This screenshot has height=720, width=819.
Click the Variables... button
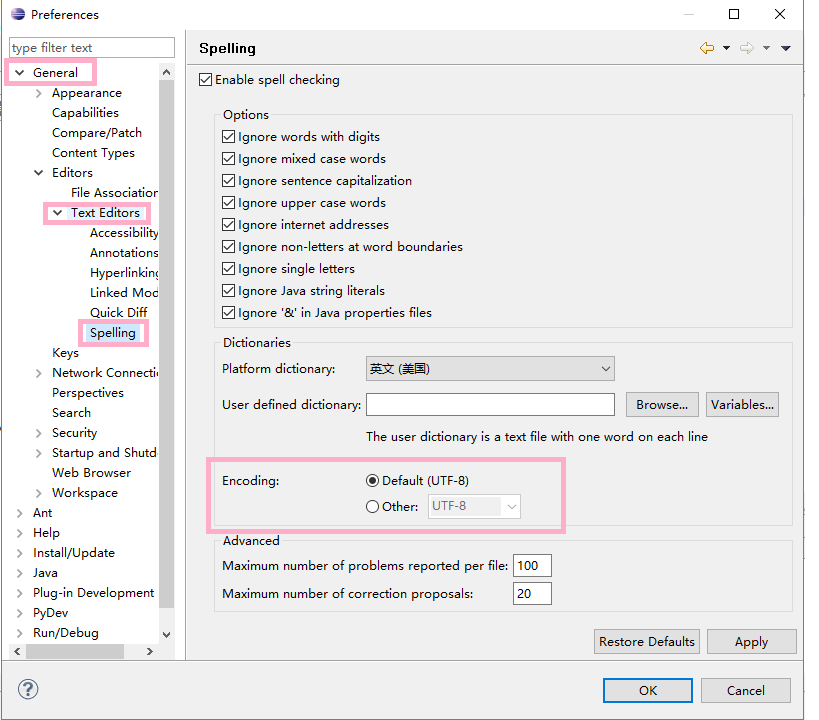click(742, 404)
